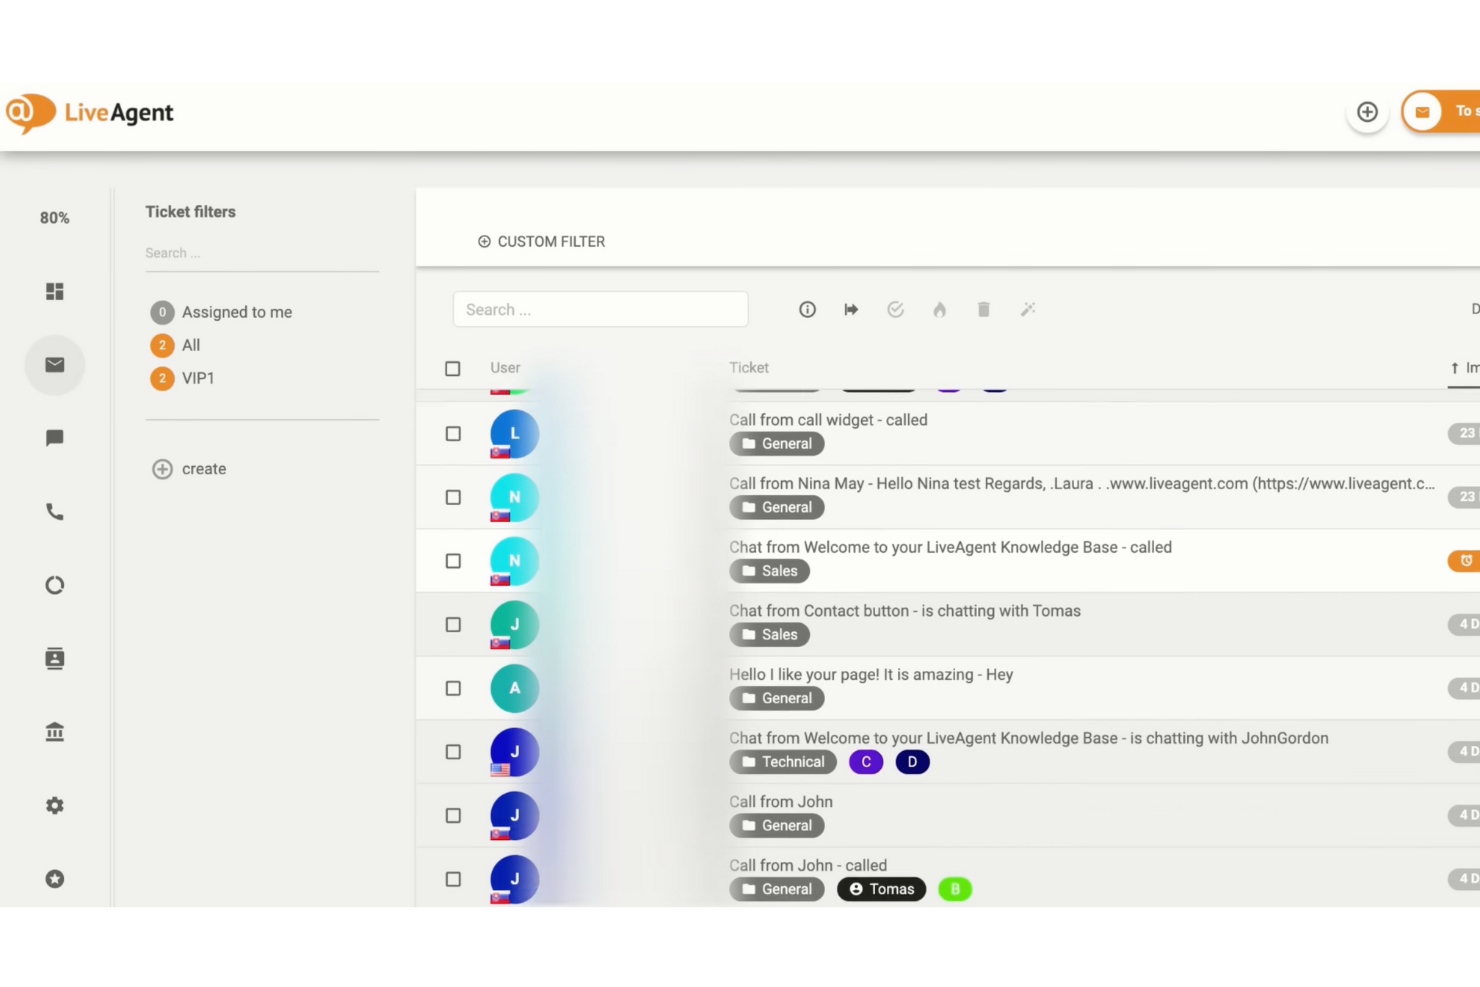Select all tickets via the header checkbox
Screen dimensions: 1480x987
tap(453, 368)
